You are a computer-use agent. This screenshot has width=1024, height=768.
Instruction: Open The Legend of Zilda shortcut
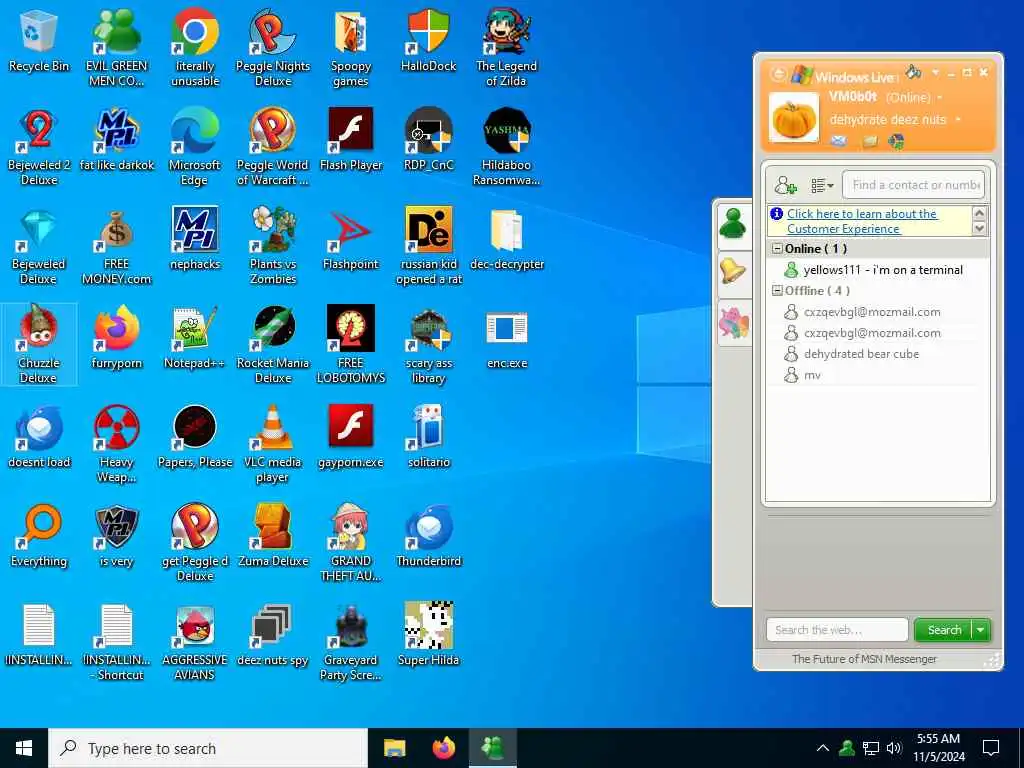(506, 48)
